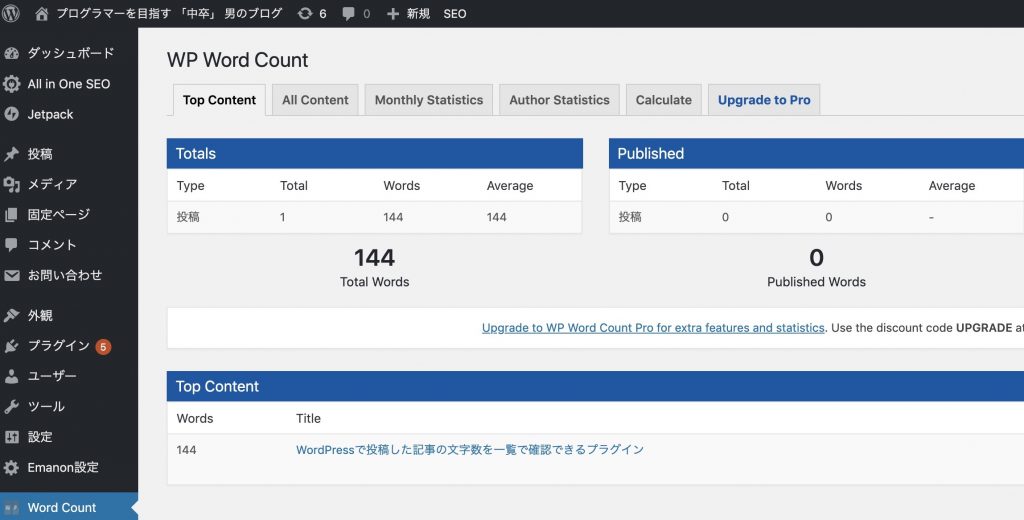1024x520 pixels.
Task: Switch to the All Content tab
Action: pyautogui.click(x=315, y=100)
